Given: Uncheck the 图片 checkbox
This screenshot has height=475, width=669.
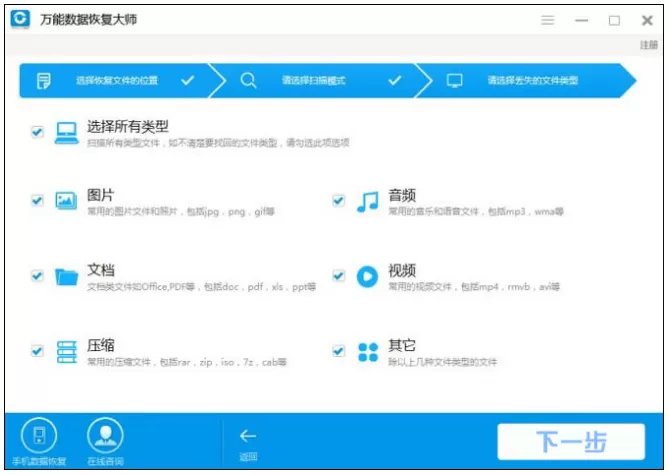Looking at the screenshot, I should pos(37,200).
